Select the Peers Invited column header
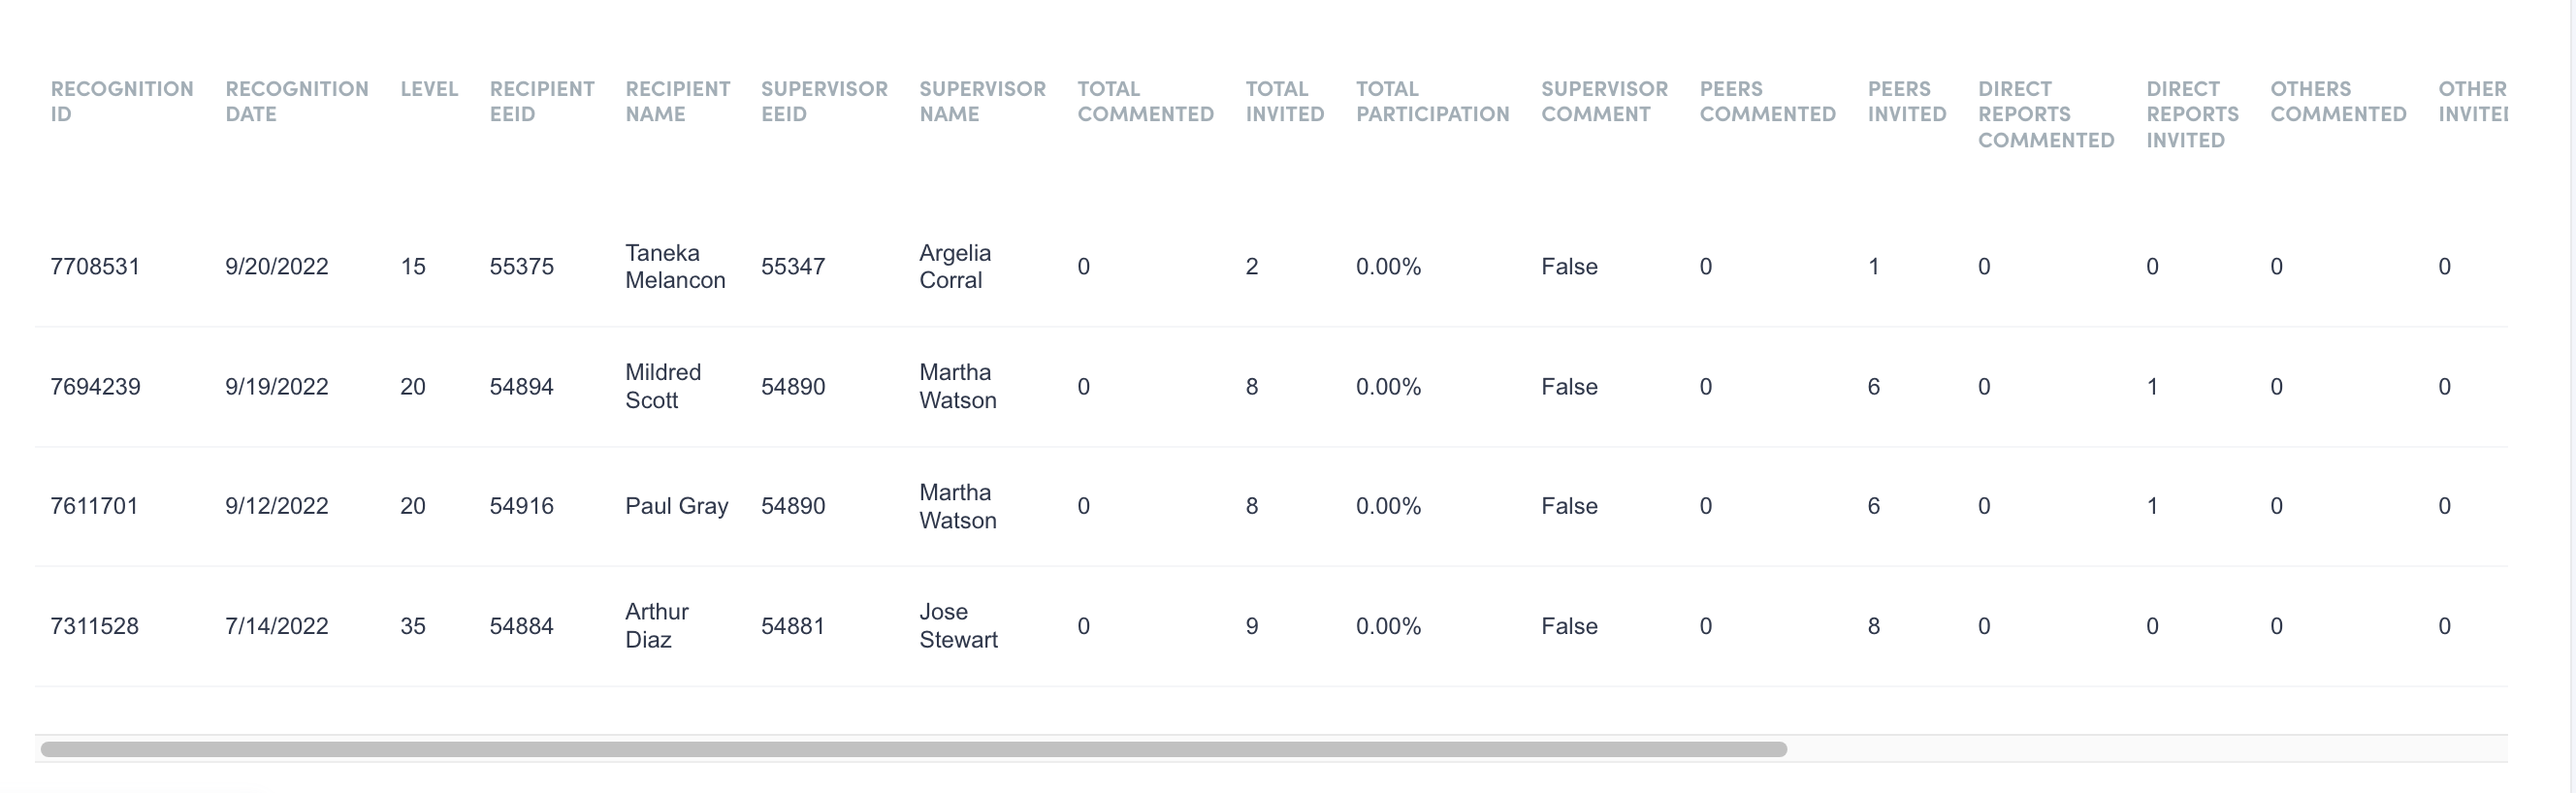Screen dimensions: 2576x793 (1906, 101)
